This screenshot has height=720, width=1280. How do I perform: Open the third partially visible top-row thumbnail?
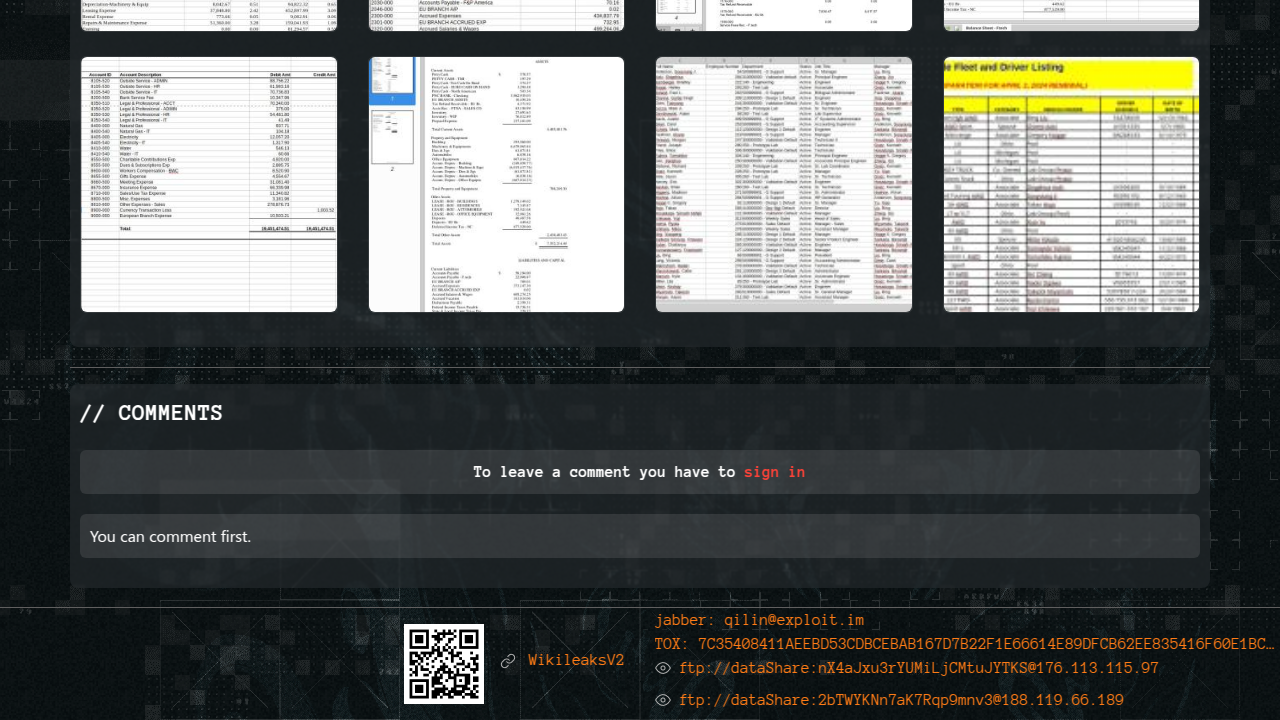coord(784,15)
